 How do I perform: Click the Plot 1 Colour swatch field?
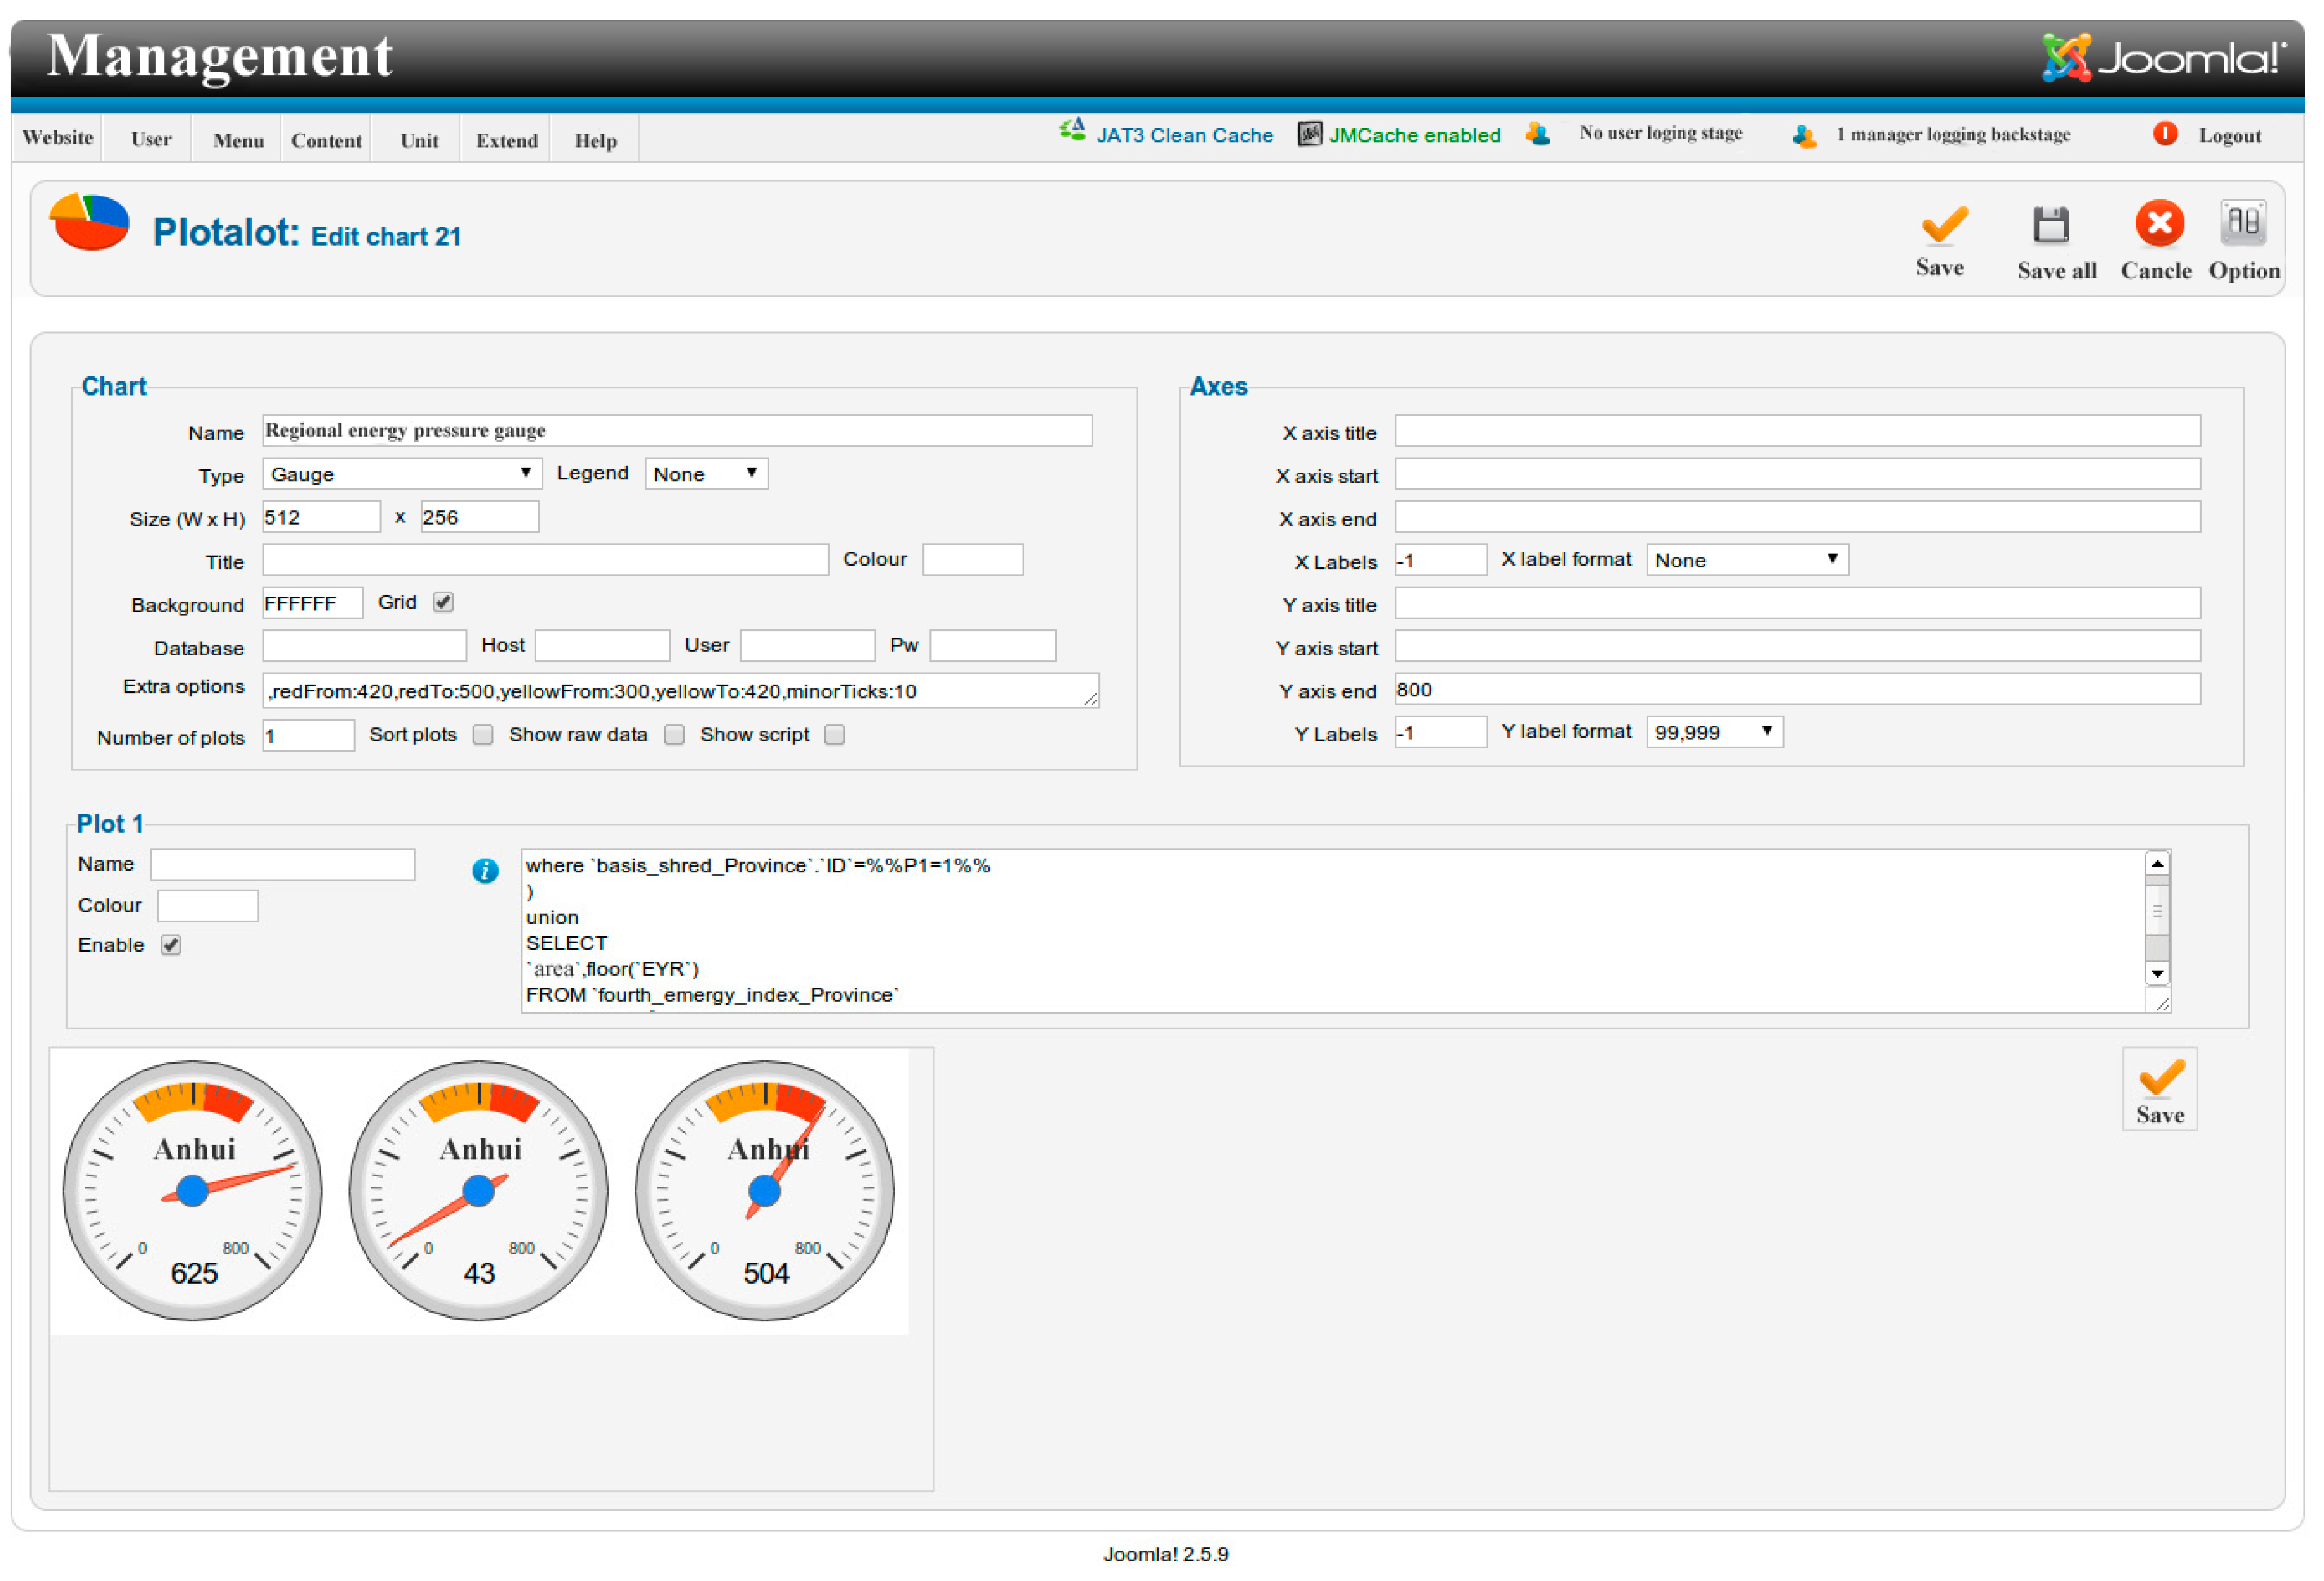pyautogui.click(x=208, y=906)
